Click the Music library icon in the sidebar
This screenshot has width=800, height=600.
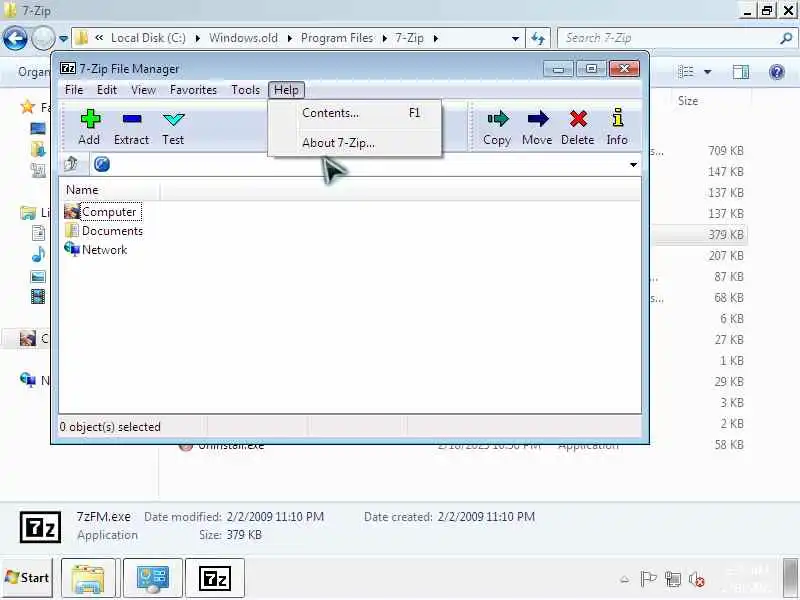pos(38,254)
